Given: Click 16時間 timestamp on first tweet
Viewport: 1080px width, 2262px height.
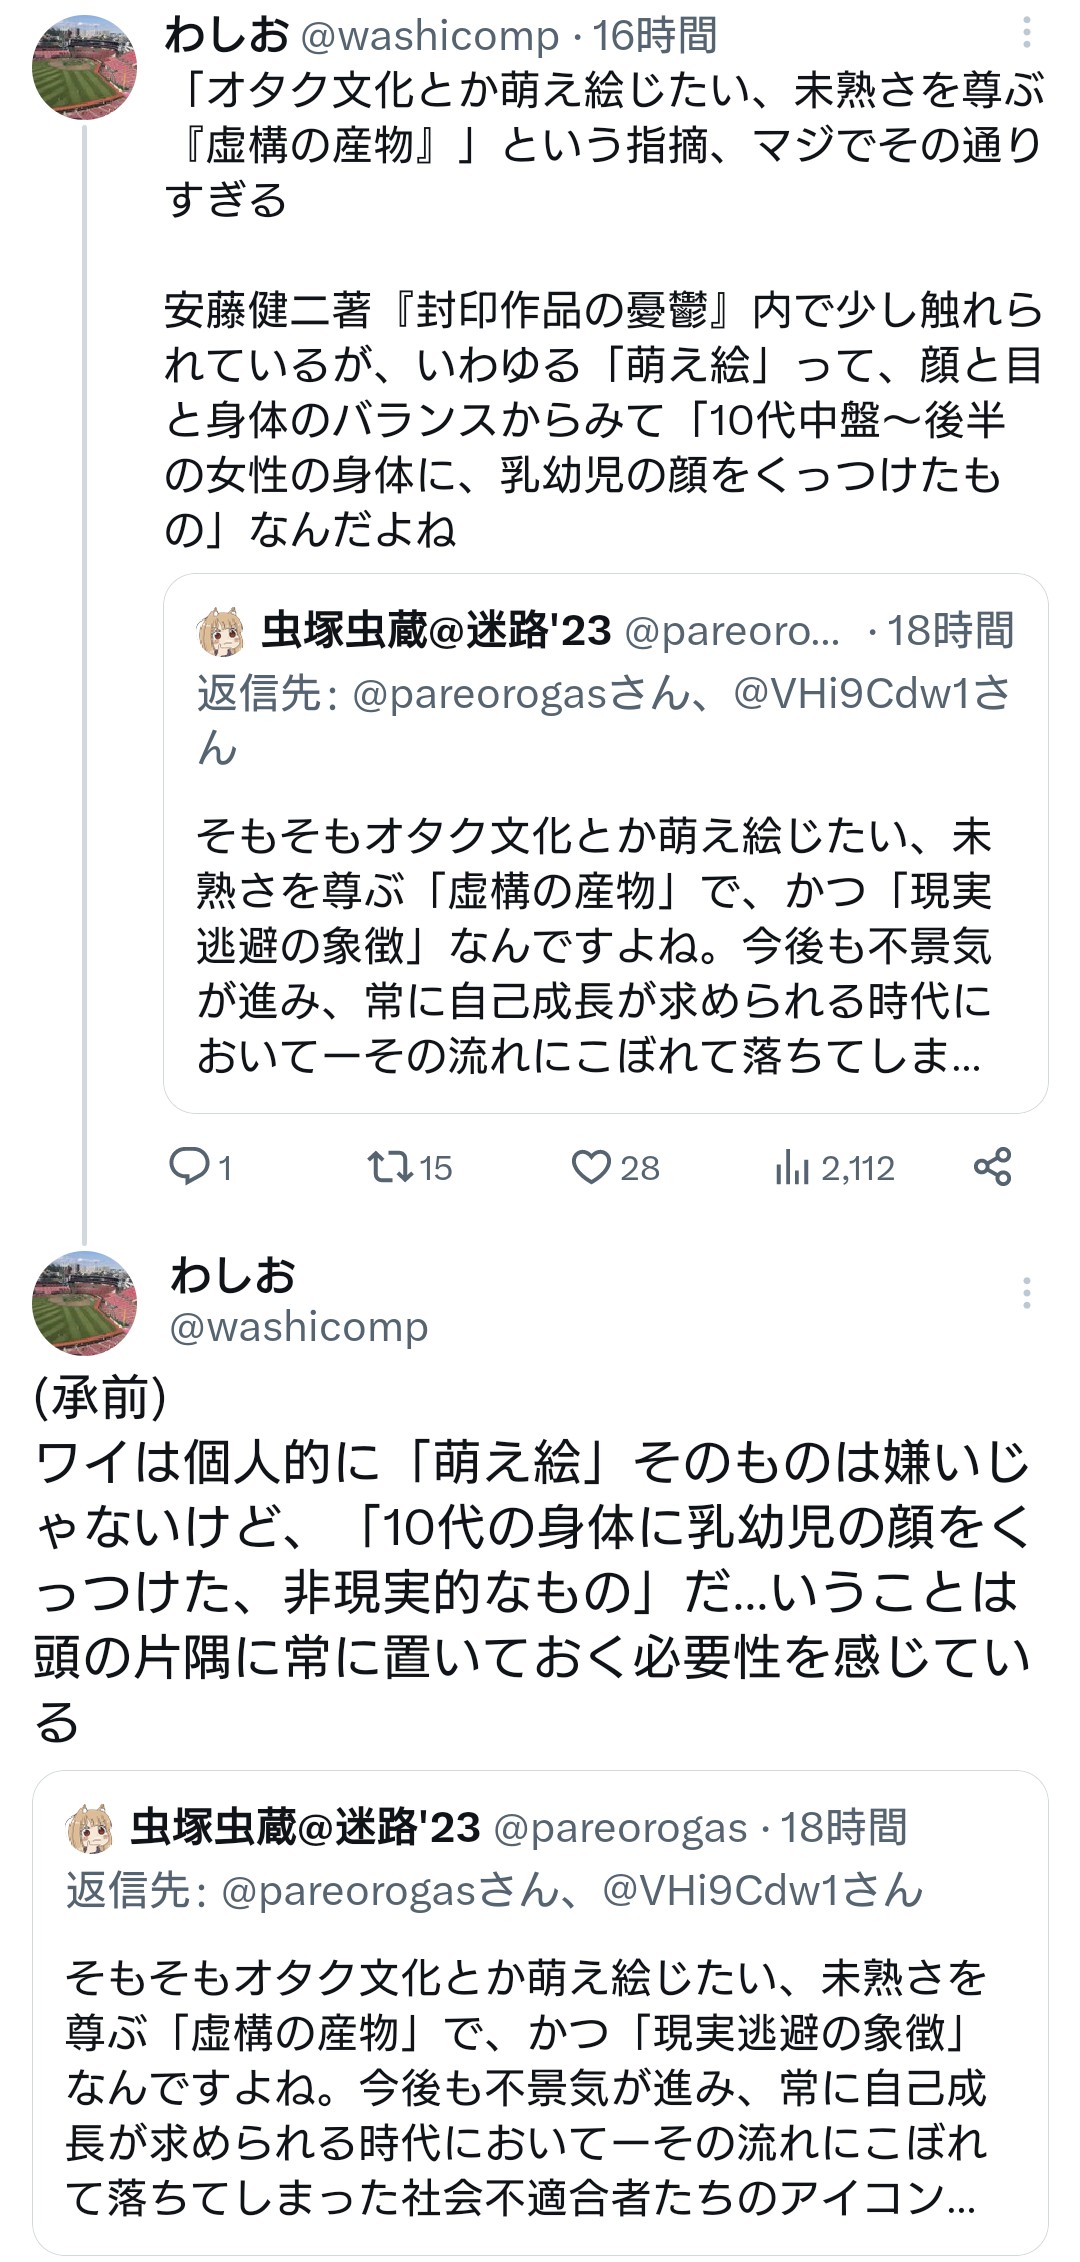Looking at the screenshot, I should coord(655,37).
